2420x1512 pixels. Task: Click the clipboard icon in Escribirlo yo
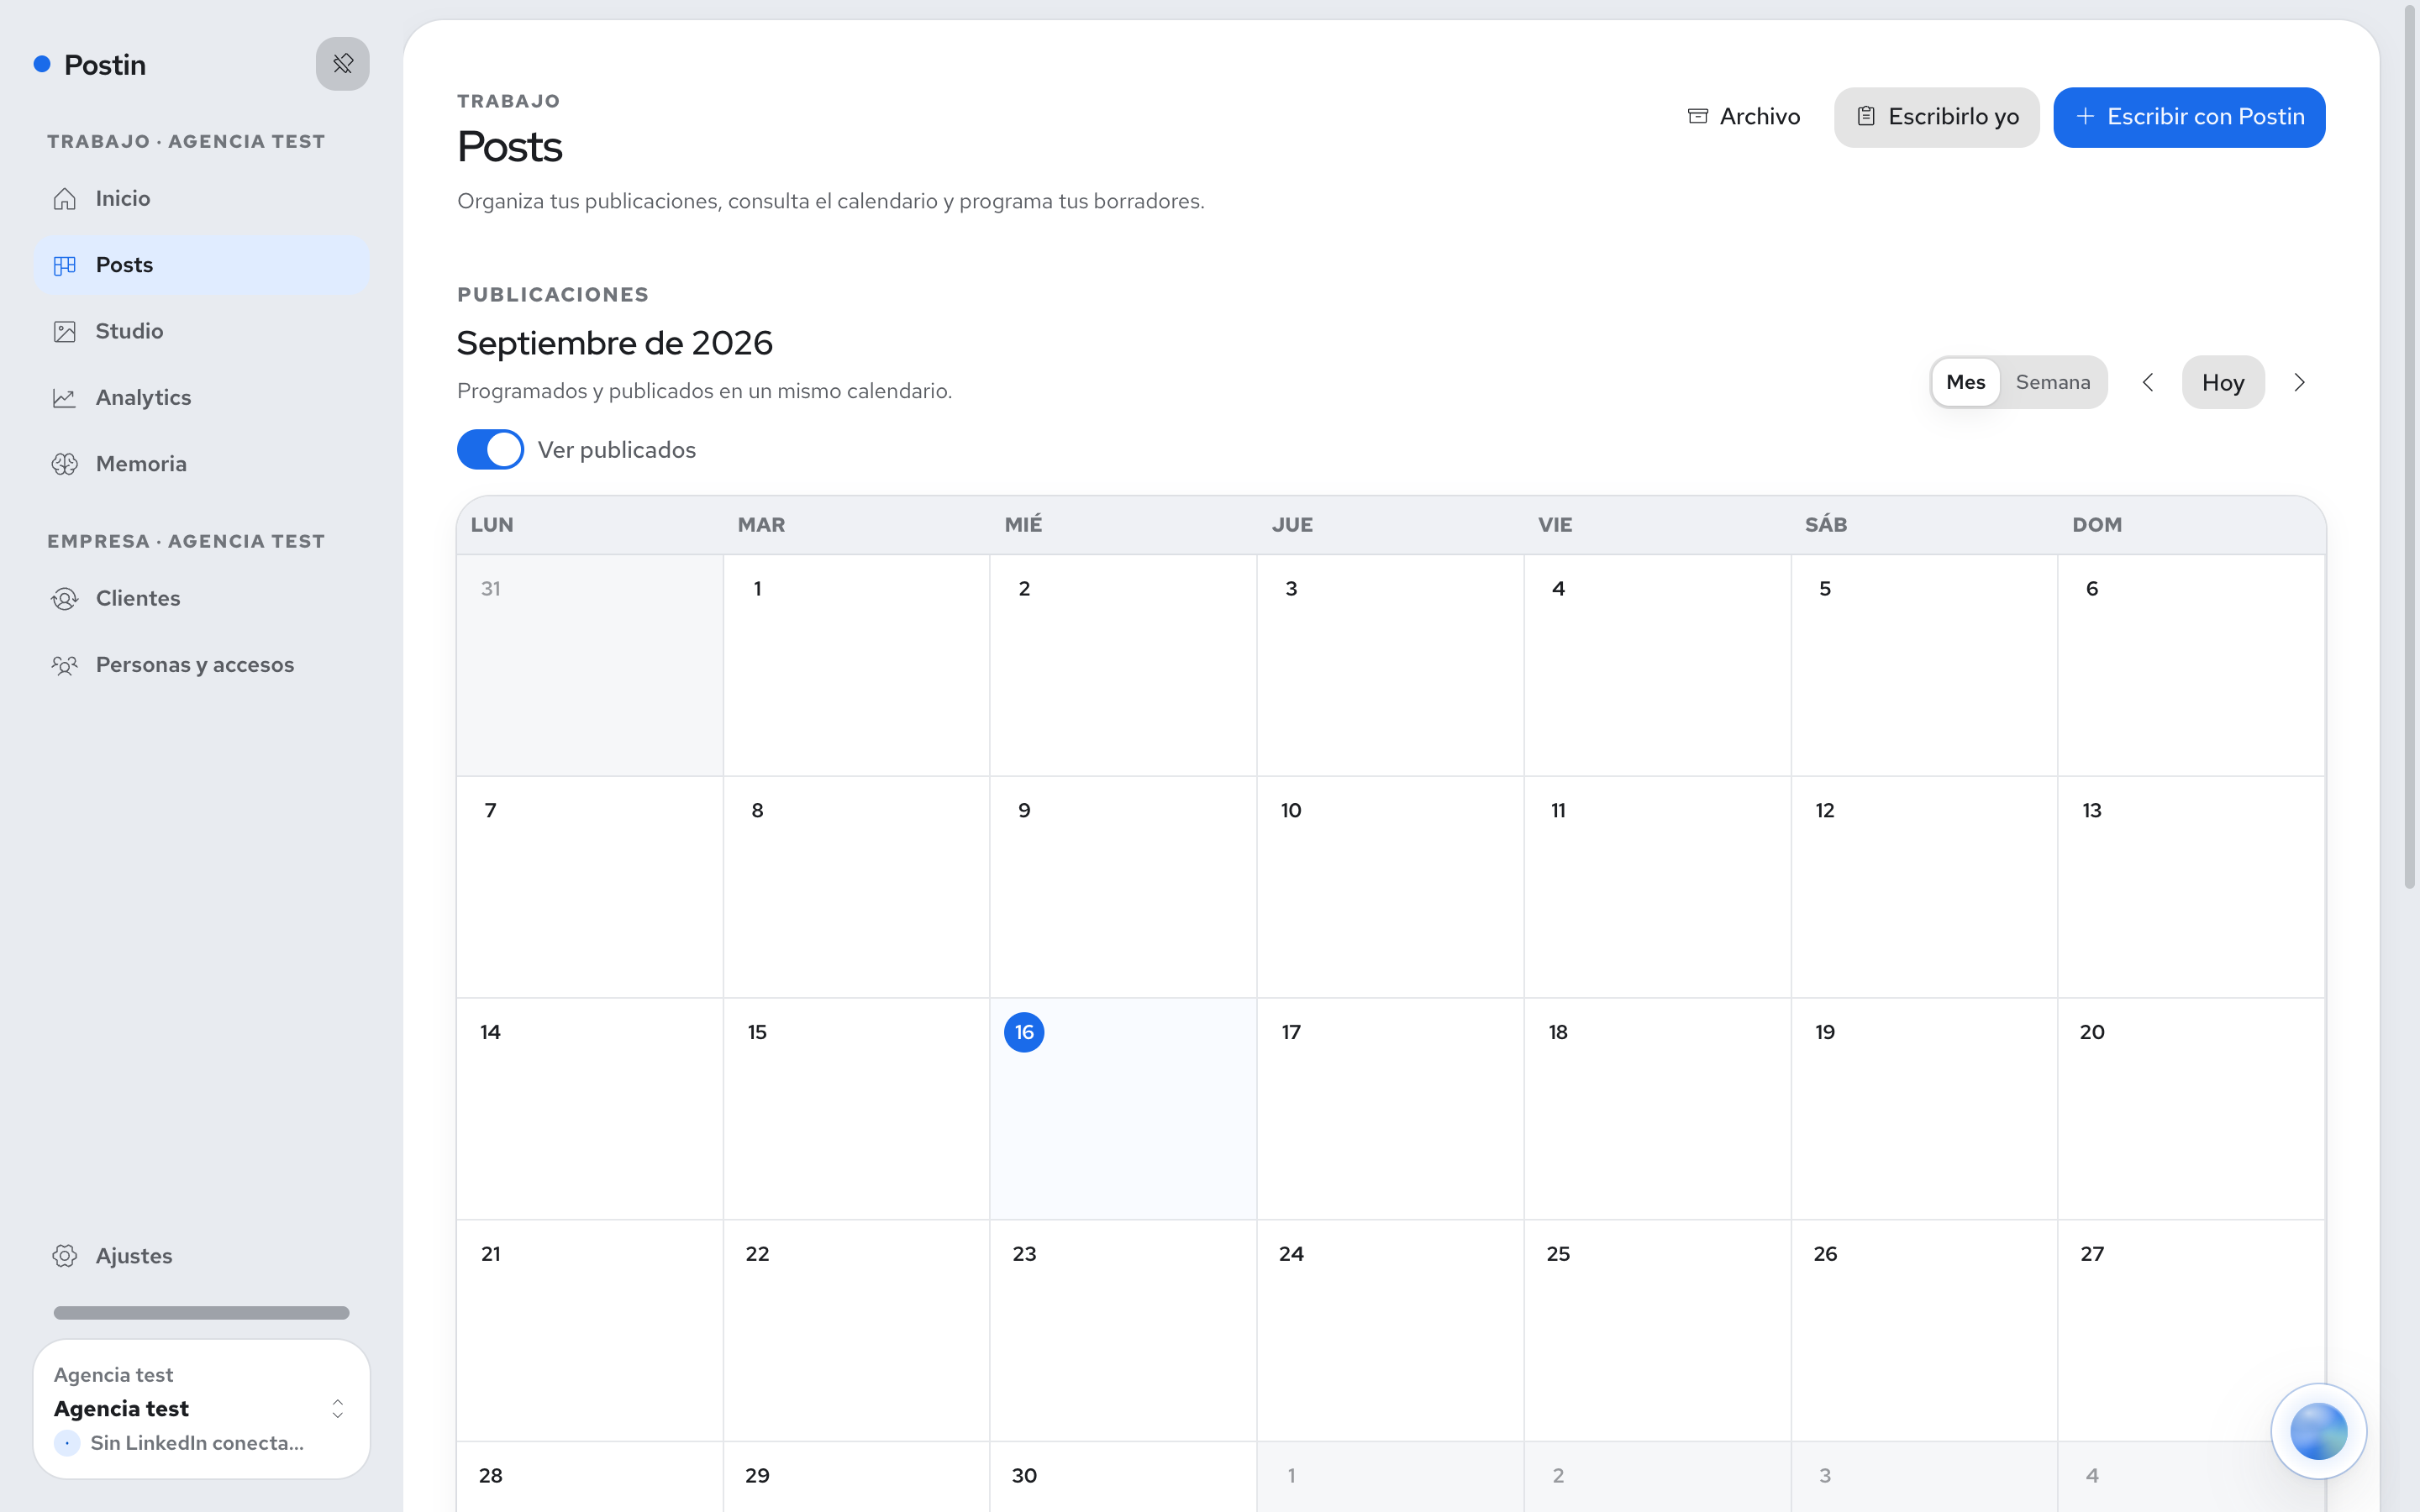(1866, 116)
